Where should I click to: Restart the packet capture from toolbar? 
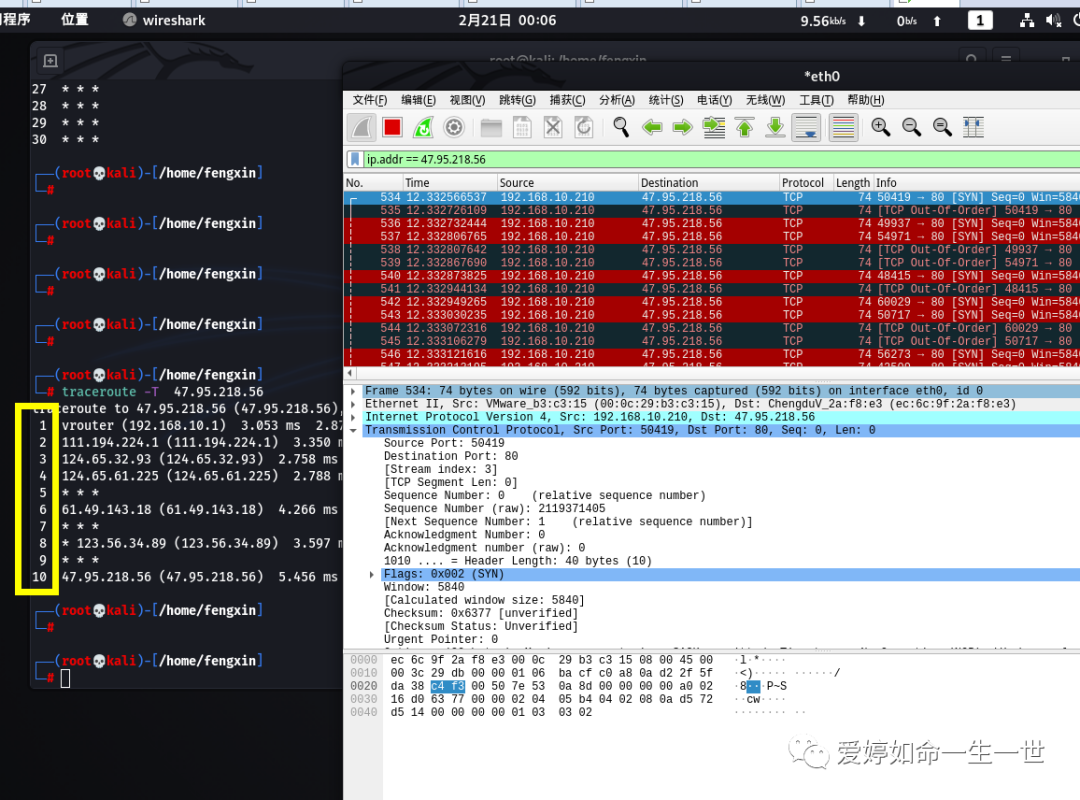point(423,127)
